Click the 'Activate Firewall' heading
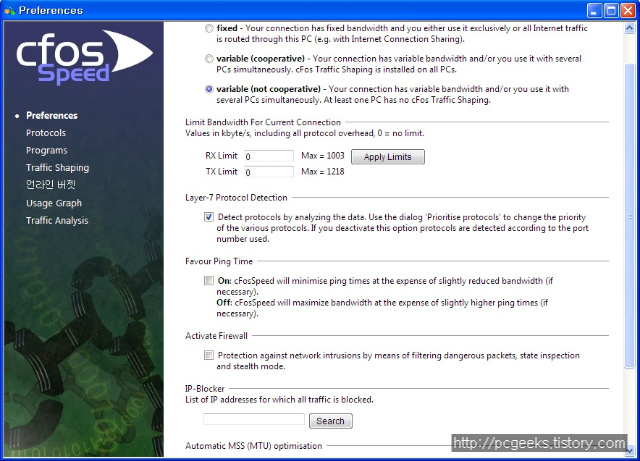This screenshot has height=461, width=640. point(216,336)
